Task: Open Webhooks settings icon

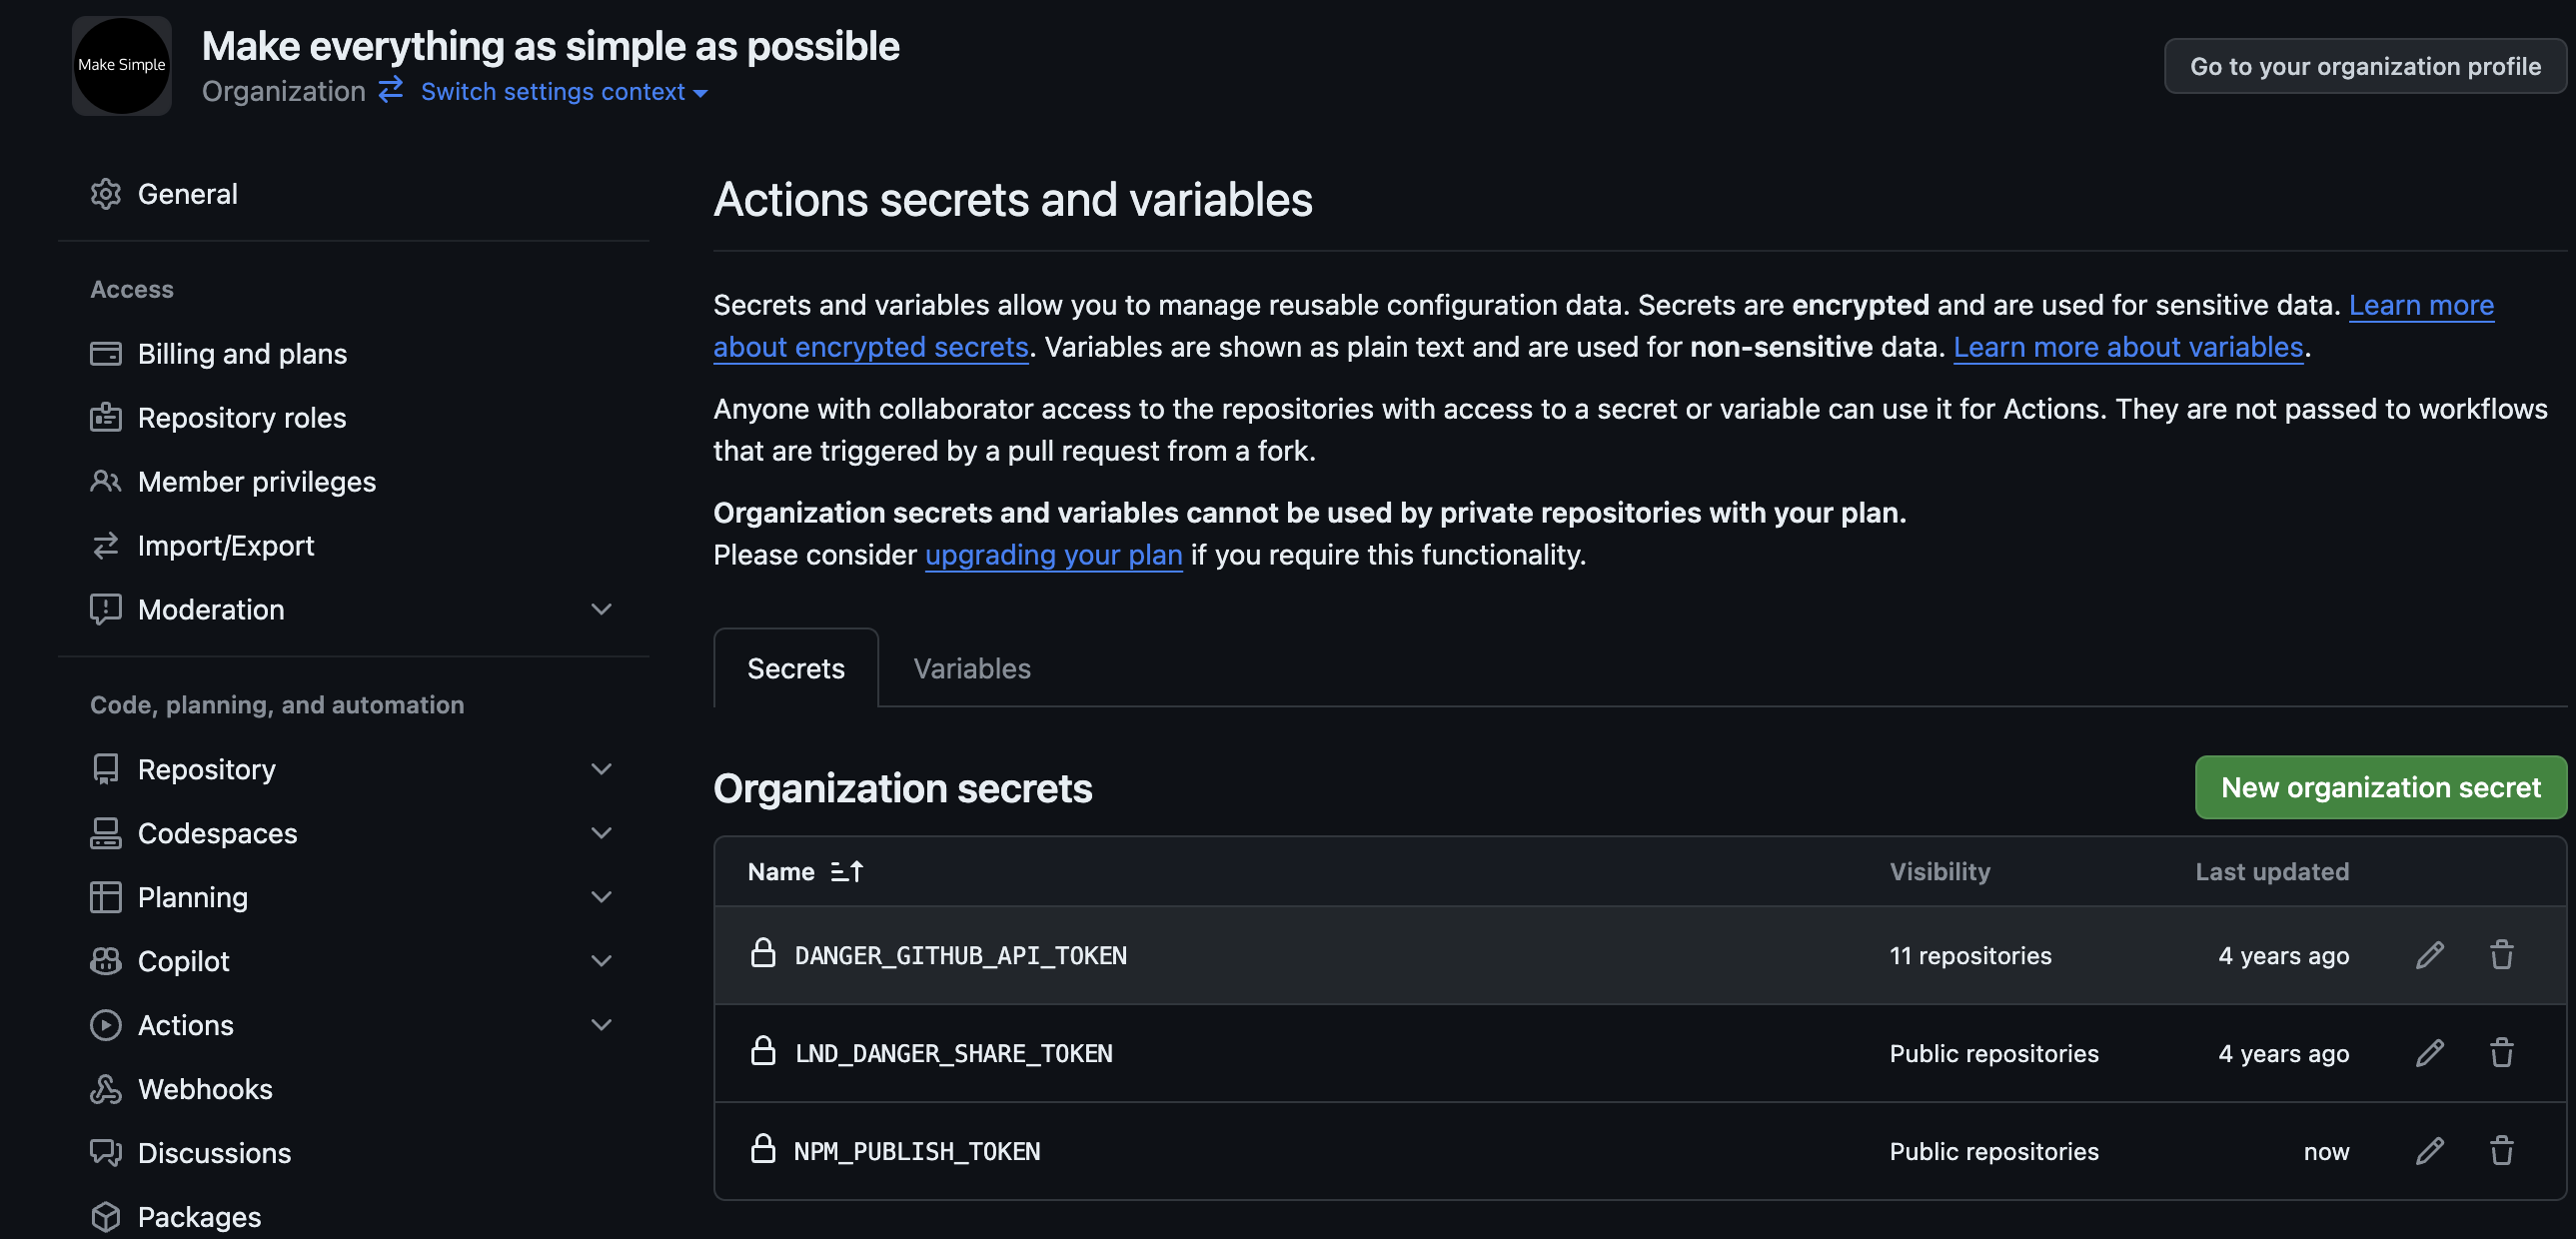Action: [105, 1089]
